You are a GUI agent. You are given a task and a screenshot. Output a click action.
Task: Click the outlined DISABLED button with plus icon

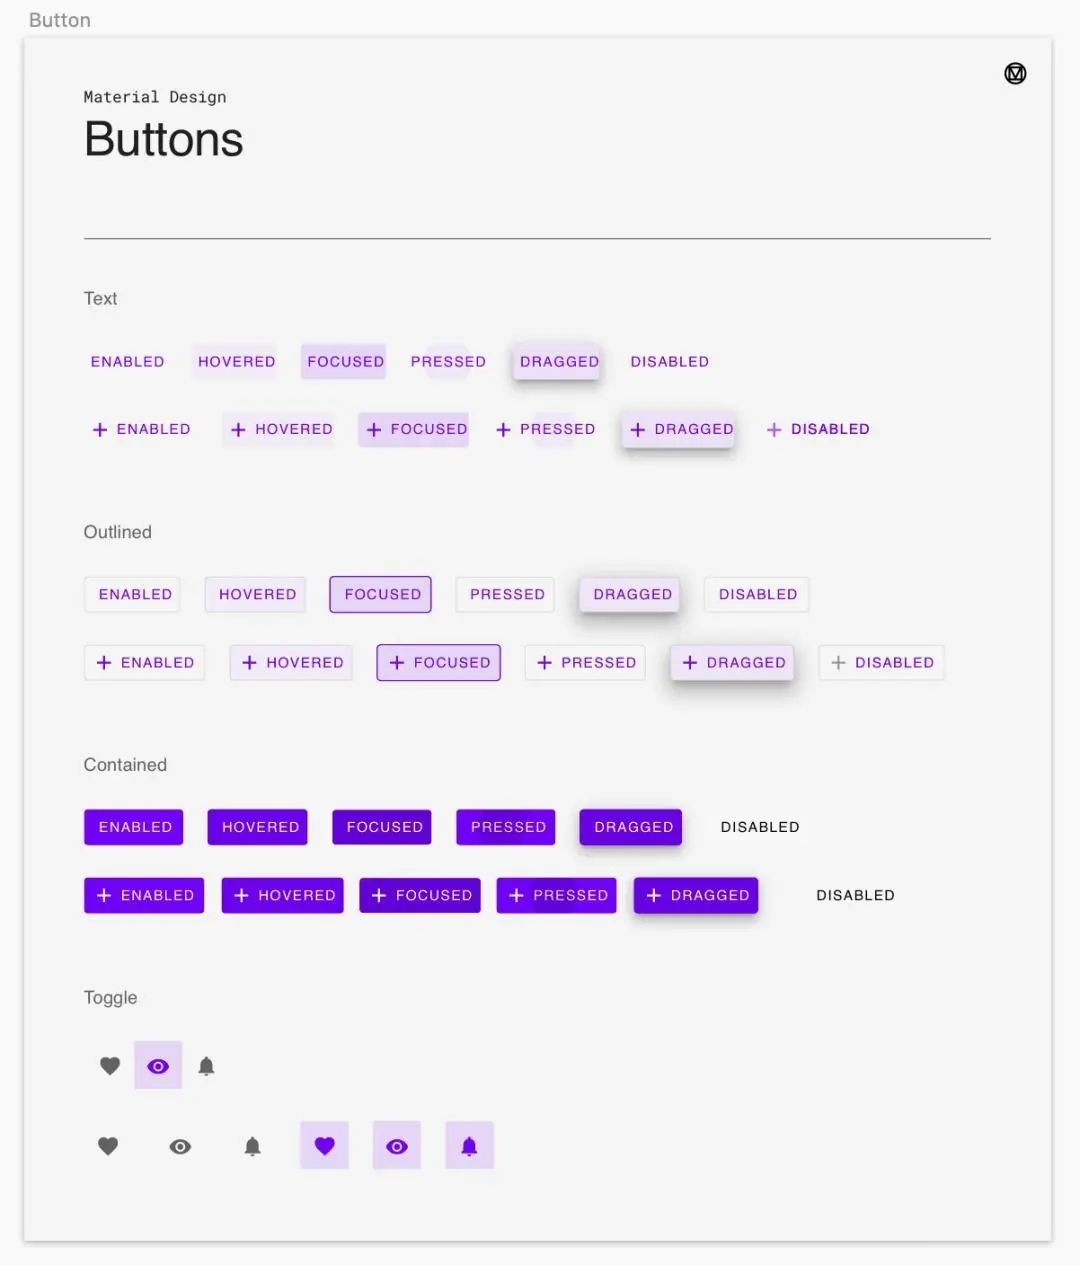pos(882,662)
